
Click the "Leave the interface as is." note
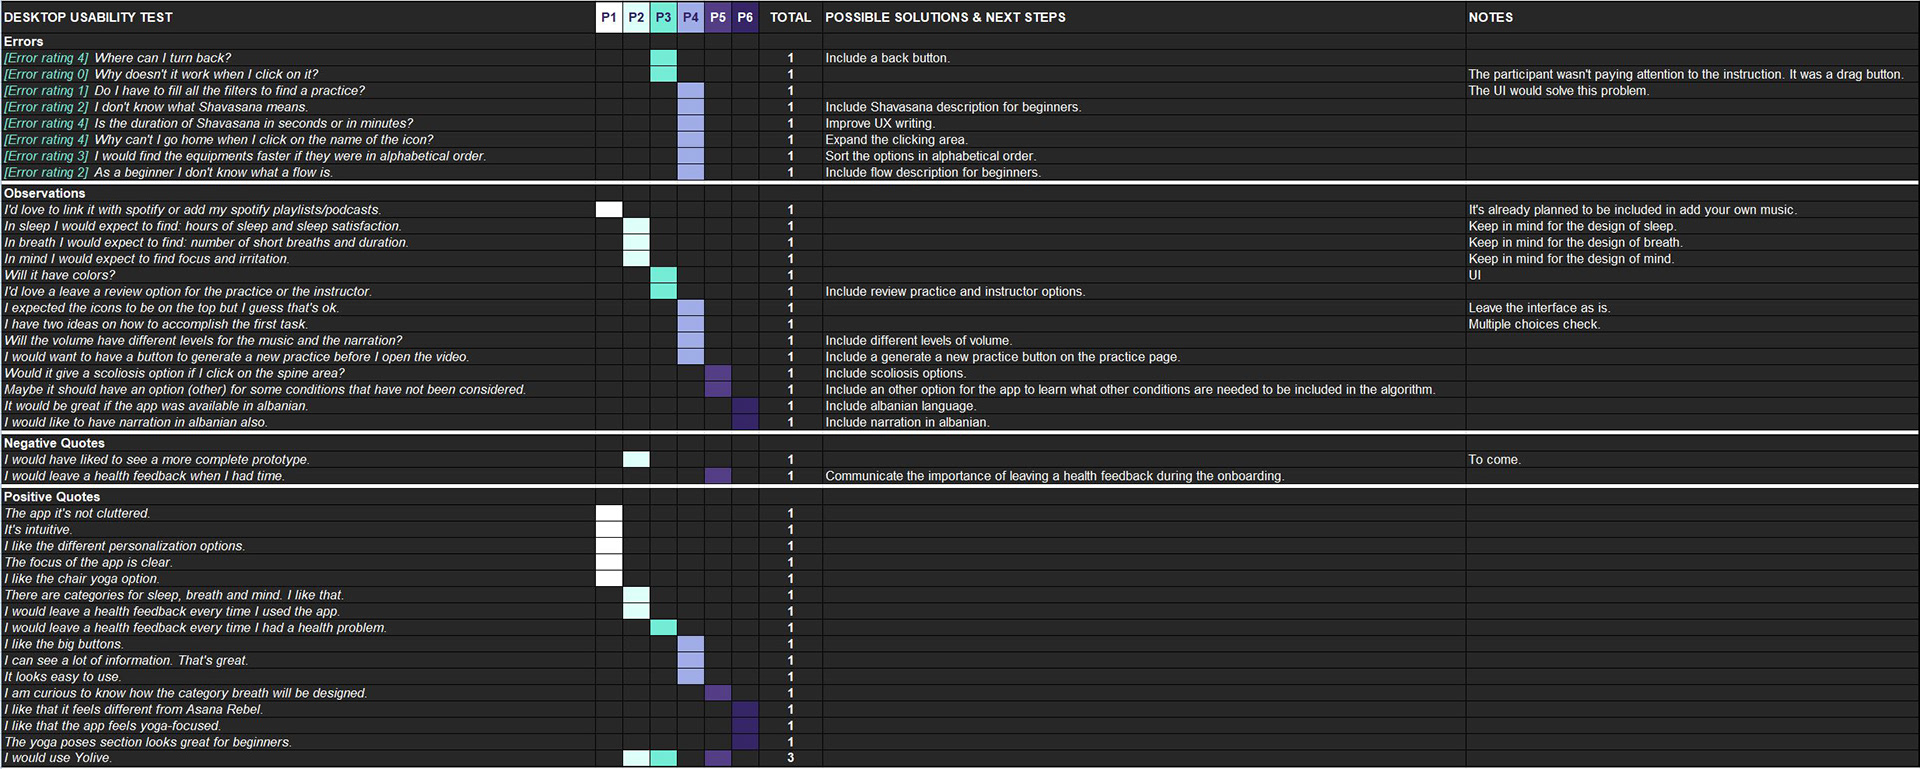[1539, 308]
